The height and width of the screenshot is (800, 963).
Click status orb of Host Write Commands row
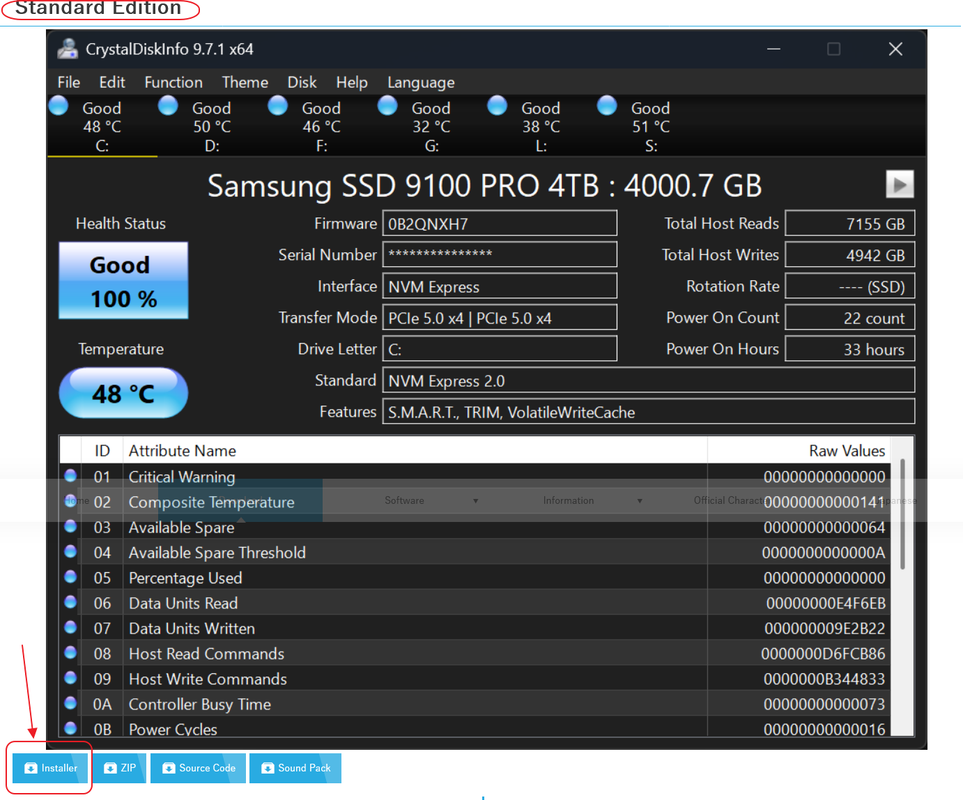(71, 677)
